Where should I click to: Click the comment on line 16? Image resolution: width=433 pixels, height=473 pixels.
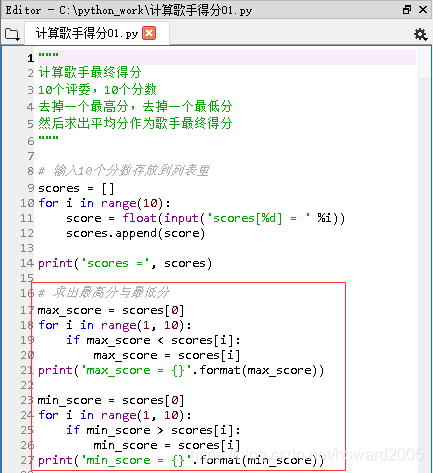pyautogui.click(x=104, y=292)
